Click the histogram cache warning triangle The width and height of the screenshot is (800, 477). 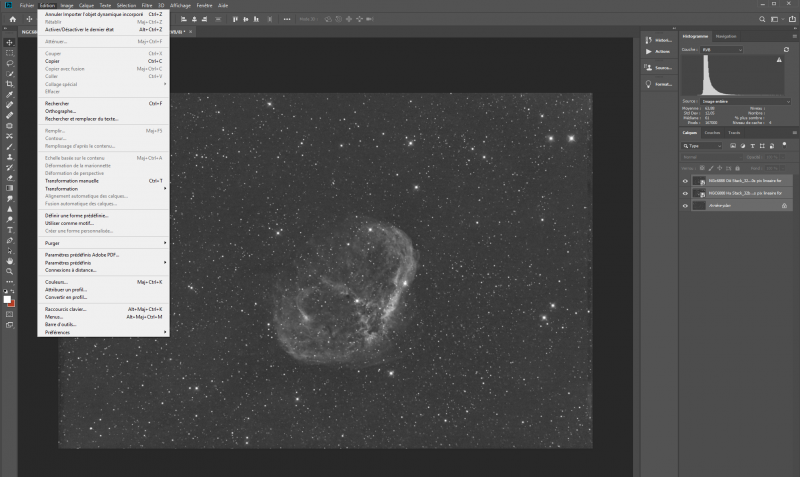pyautogui.click(x=780, y=59)
